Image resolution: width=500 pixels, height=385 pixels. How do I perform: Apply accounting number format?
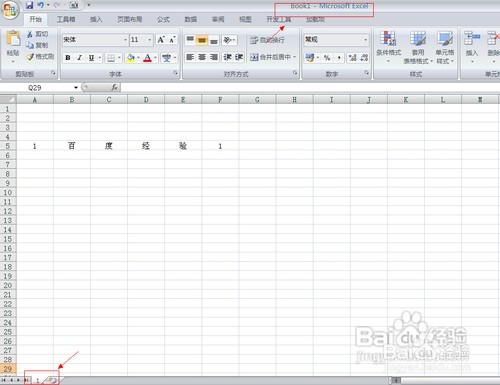tap(310, 58)
